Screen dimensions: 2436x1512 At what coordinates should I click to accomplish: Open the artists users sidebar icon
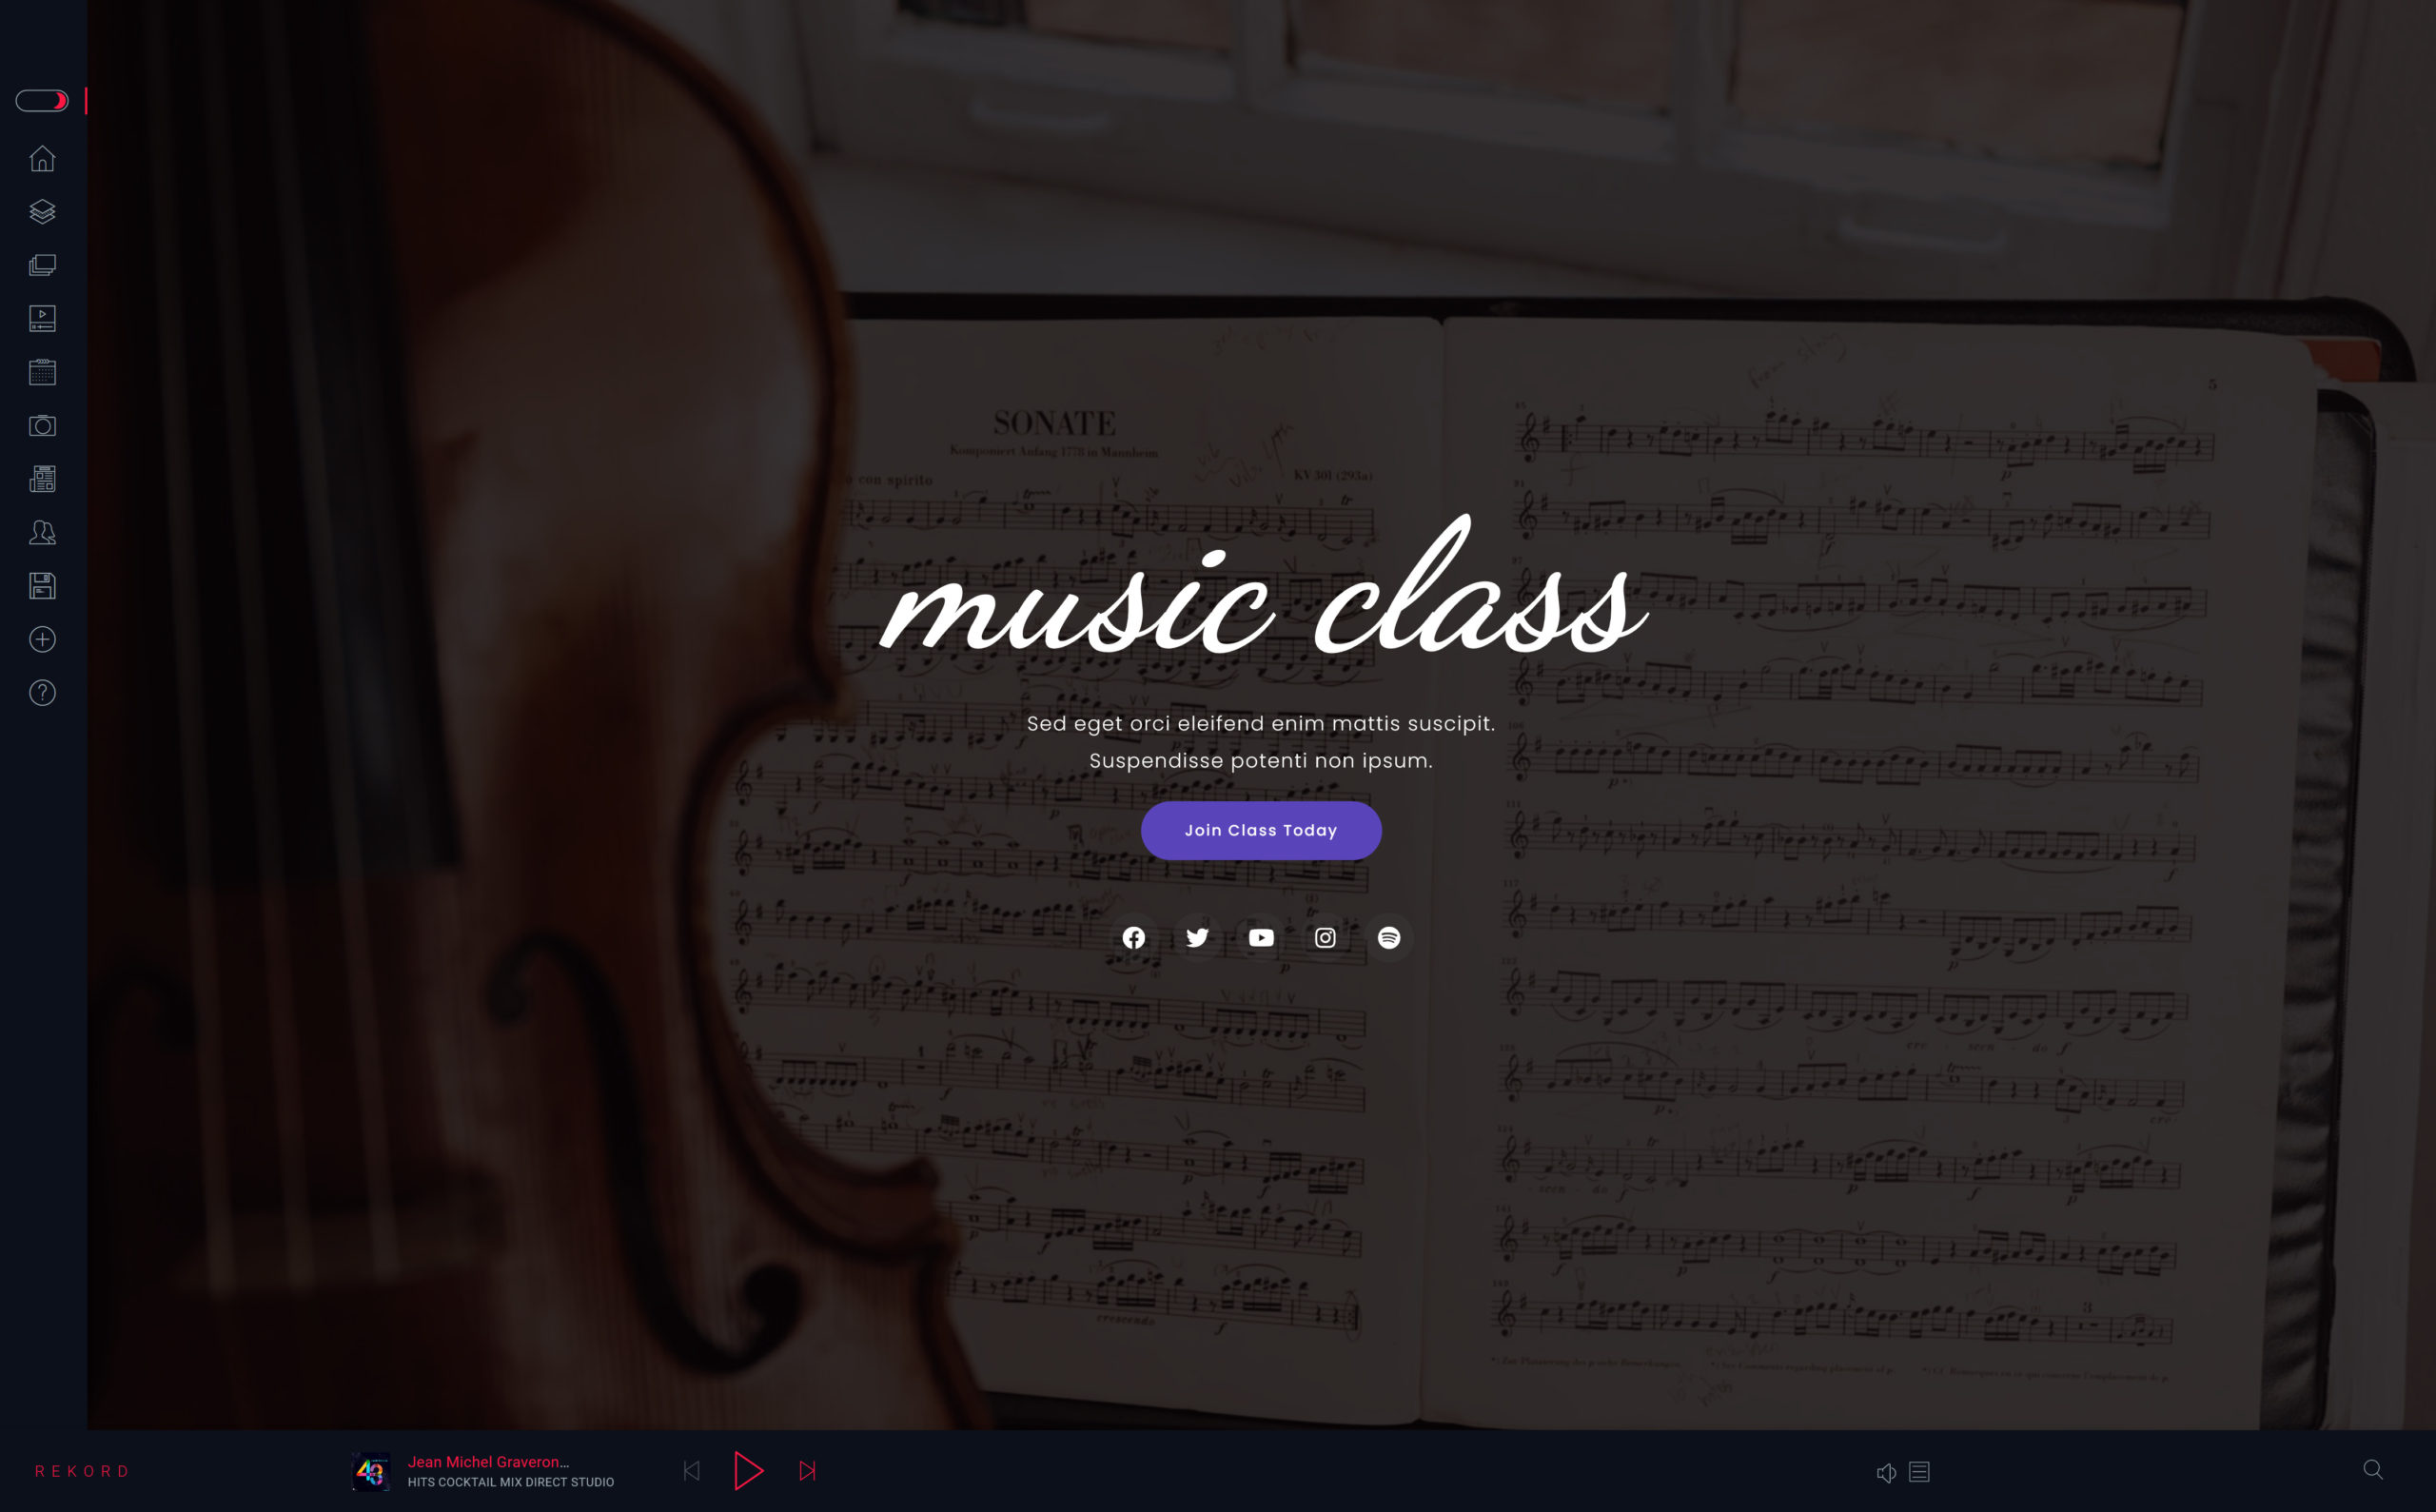[x=42, y=533]
